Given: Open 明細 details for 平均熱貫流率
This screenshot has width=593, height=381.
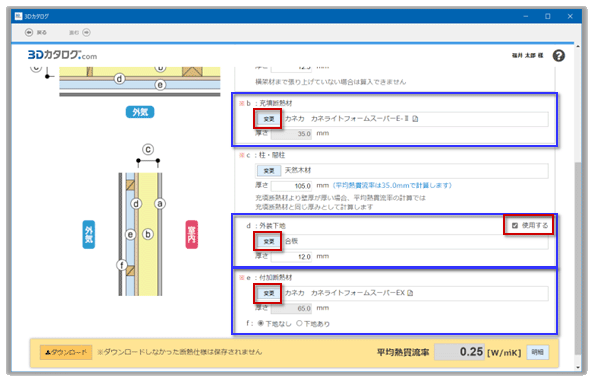Looking at the screenshot, I should tap(537, 352).
